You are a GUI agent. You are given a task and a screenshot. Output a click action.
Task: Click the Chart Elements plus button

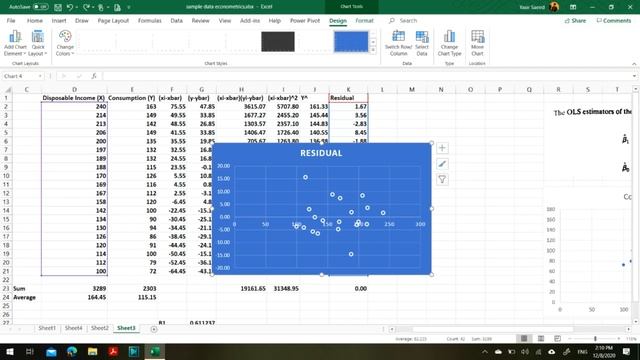click(442, 148)
